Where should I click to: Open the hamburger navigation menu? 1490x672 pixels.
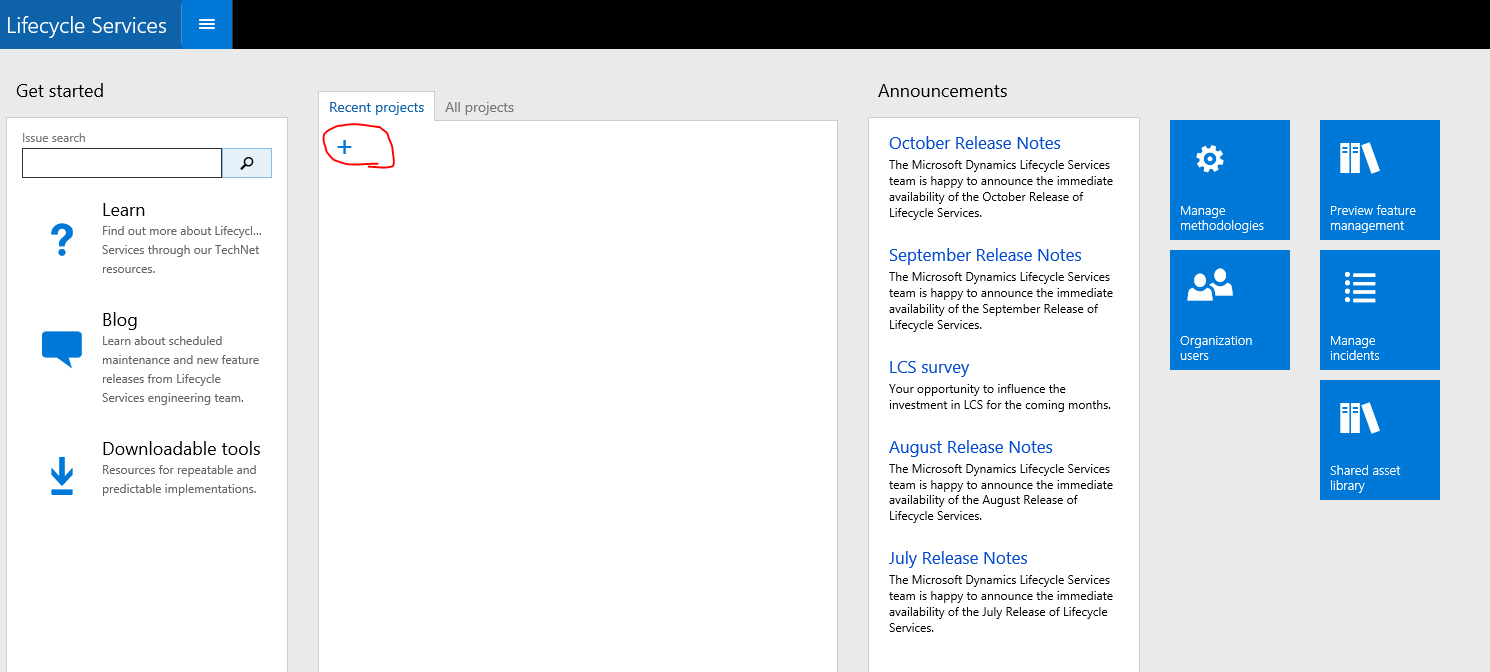tap(207, 24)
